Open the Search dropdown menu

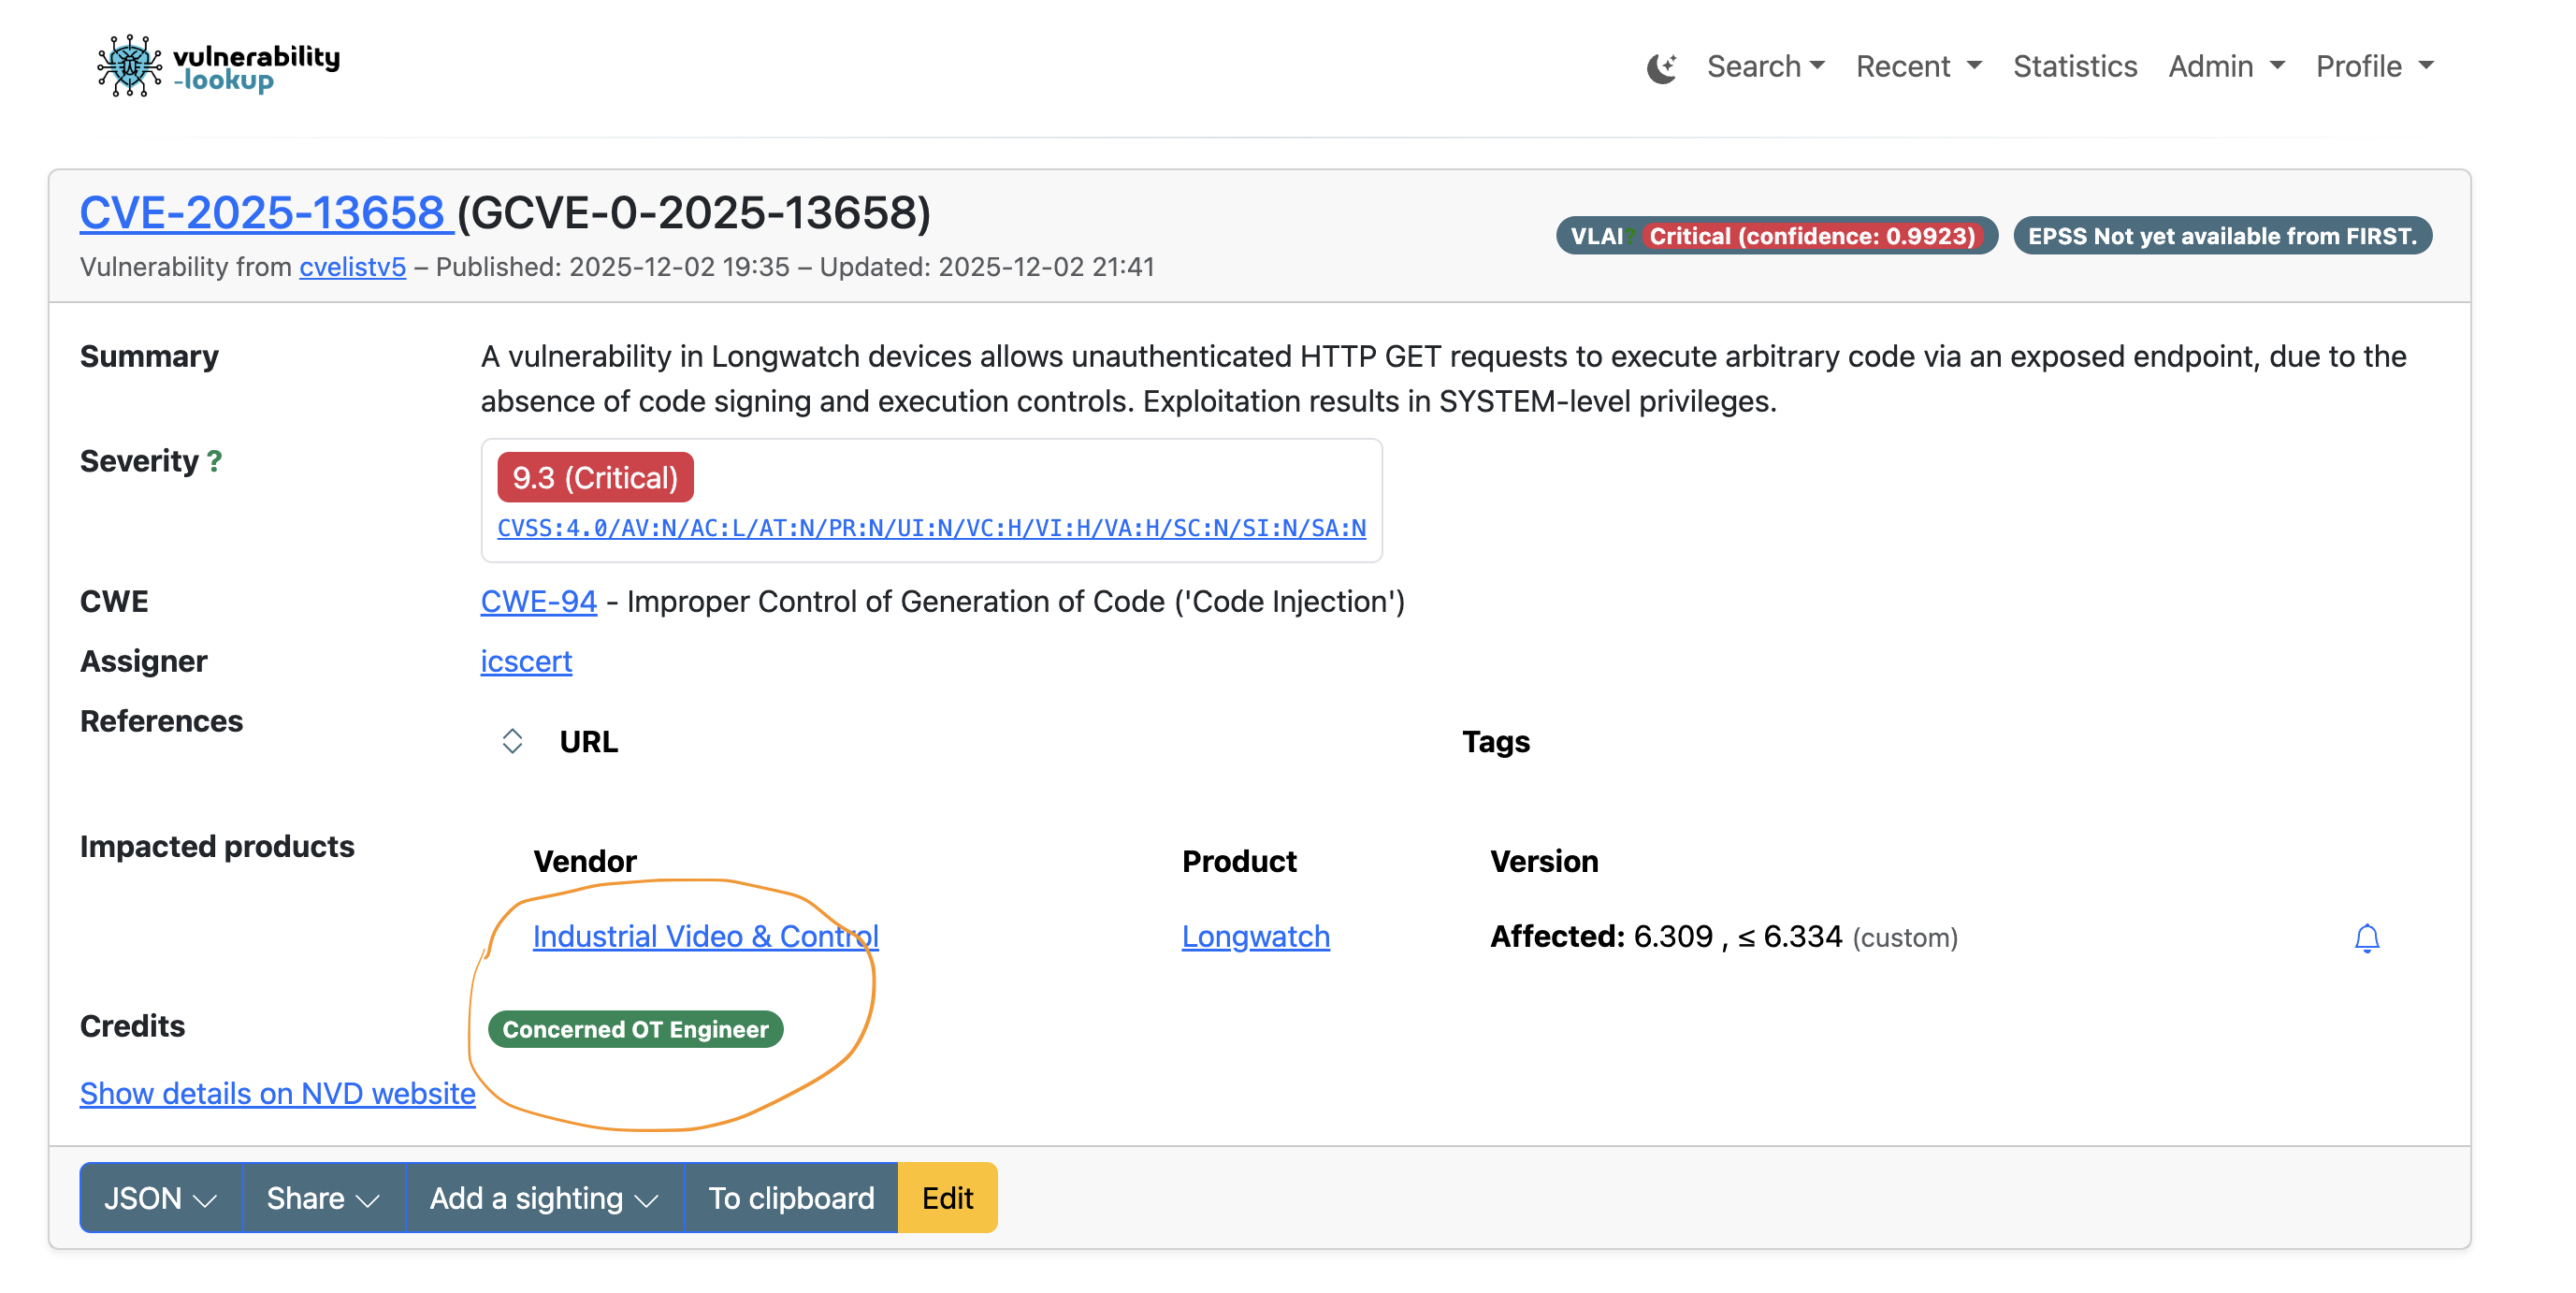tap(1765, 66)
